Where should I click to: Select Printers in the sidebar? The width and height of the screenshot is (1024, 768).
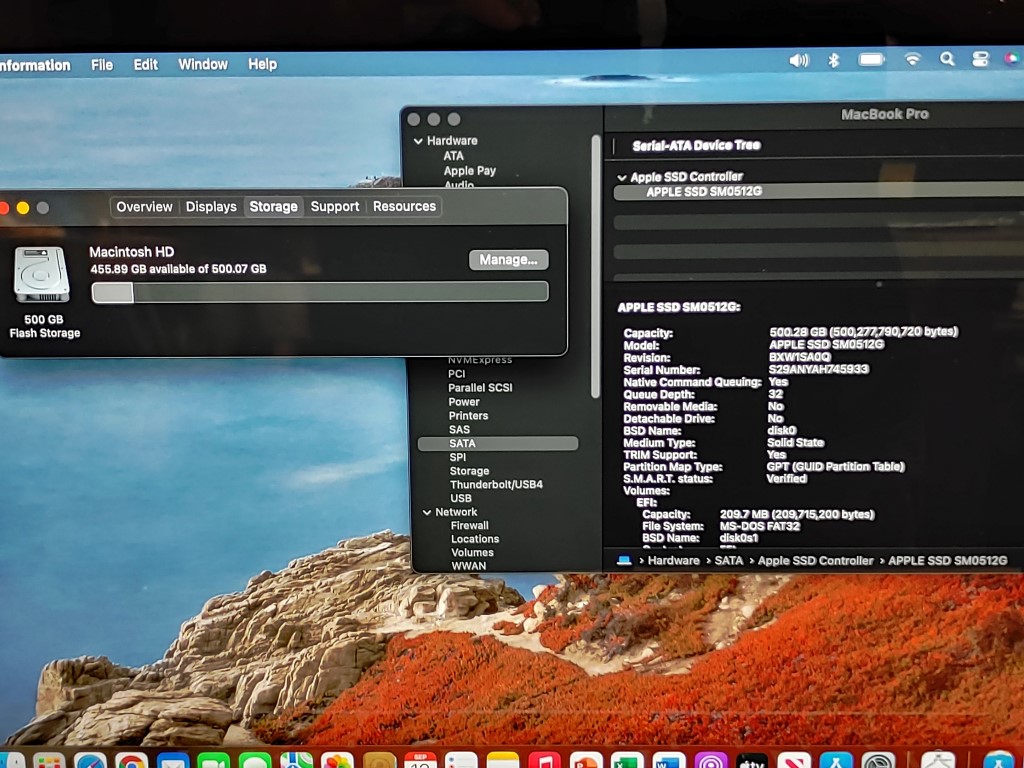pyautogui.click(x=468, y=416)
